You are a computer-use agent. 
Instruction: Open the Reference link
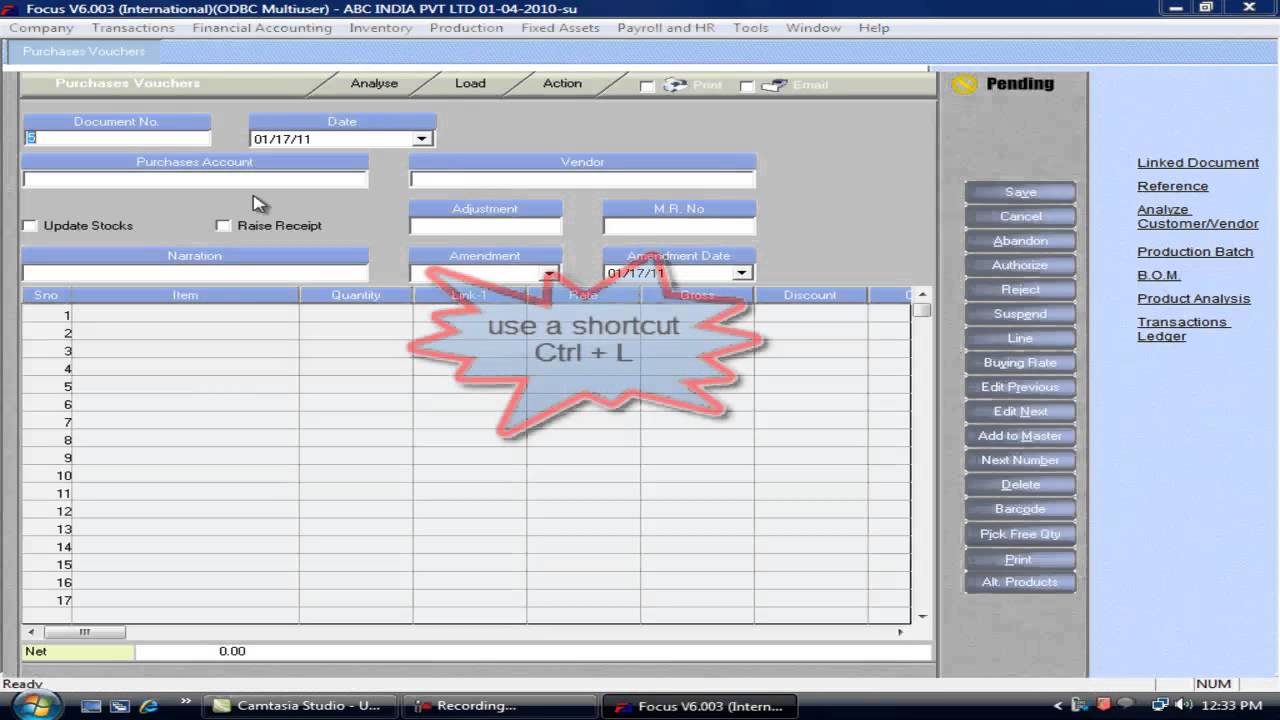tap(1172, 186)
